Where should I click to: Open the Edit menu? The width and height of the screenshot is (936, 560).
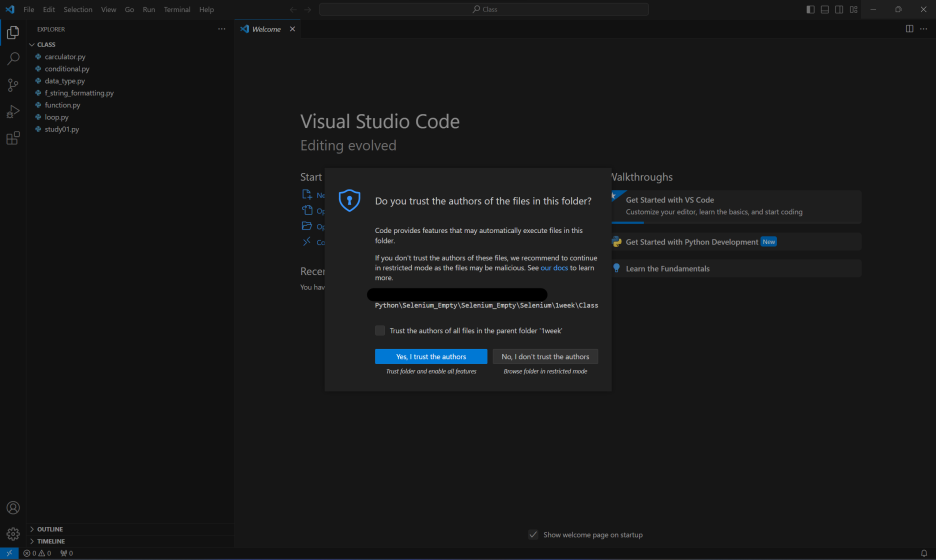[x=49, y=10]
